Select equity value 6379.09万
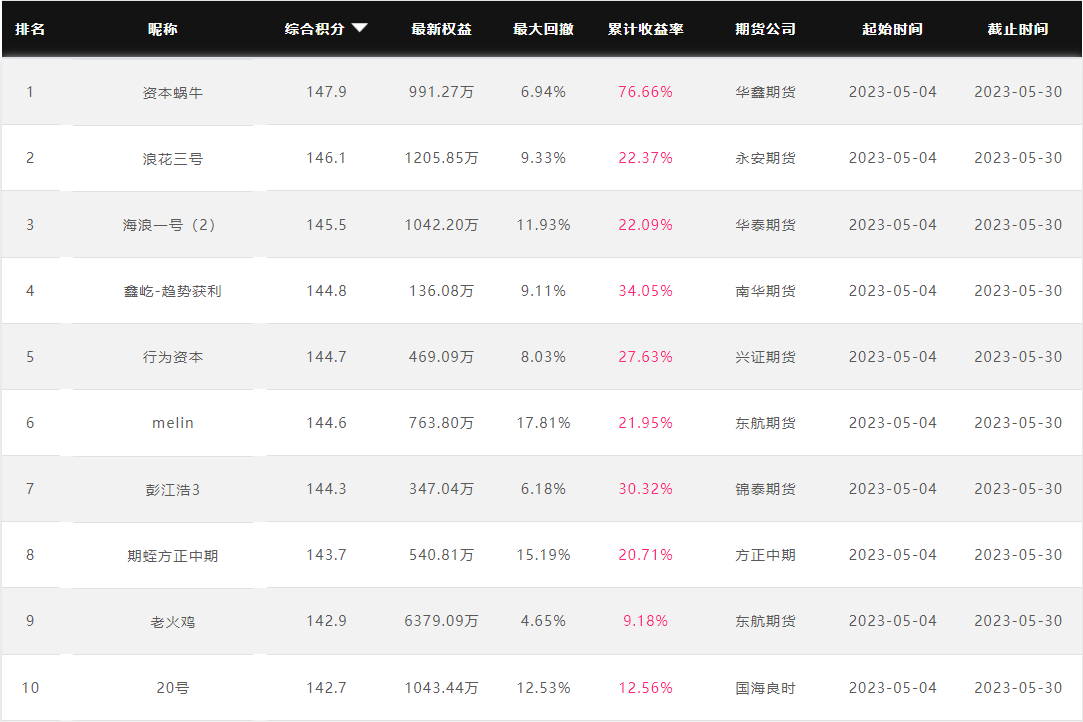The image size is (1083, 722). pos(441,620)
